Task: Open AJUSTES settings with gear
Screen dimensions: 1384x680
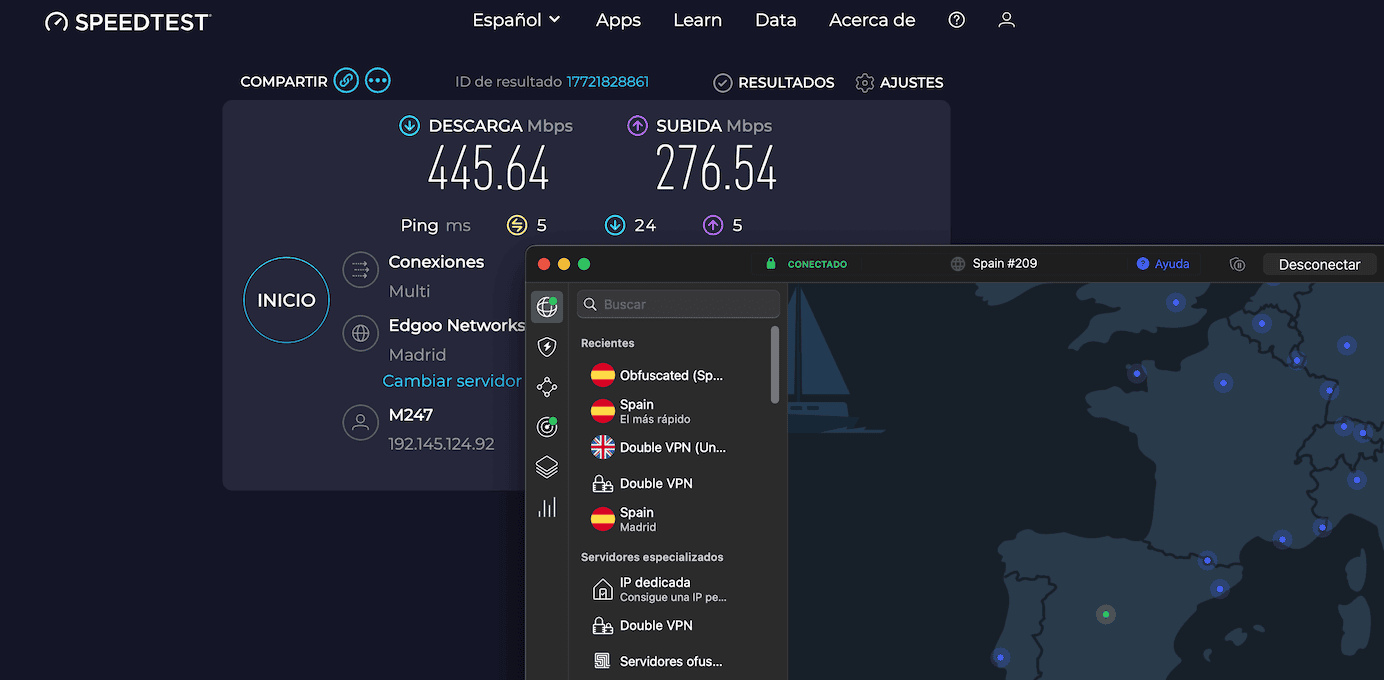Action: click(899, 83)
